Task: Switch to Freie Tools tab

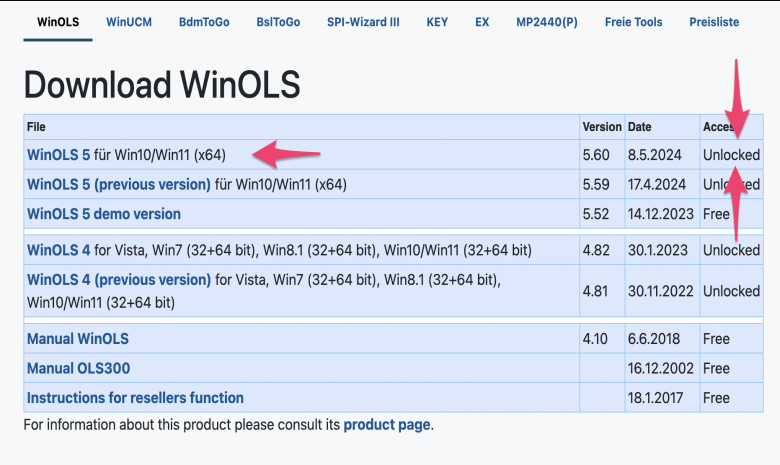Action: [x=633, y=22]
